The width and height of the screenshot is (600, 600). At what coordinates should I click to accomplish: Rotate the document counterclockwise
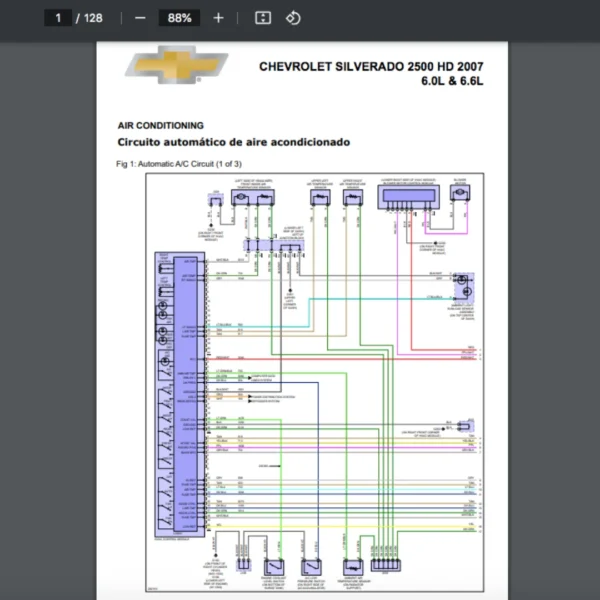(293, 18)
